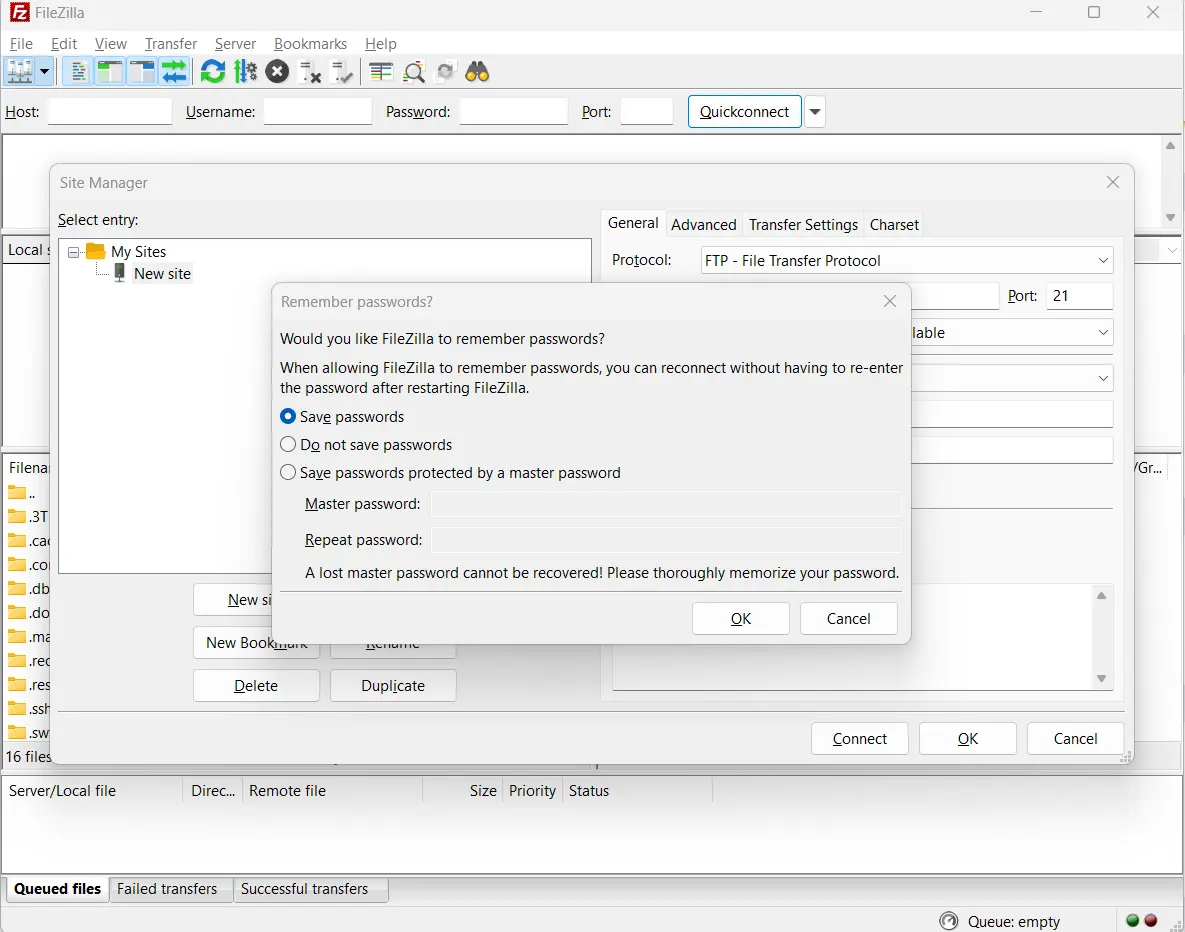
Task: Click Cancel in Remember passwords dialog
Action: tap(849, 618)
